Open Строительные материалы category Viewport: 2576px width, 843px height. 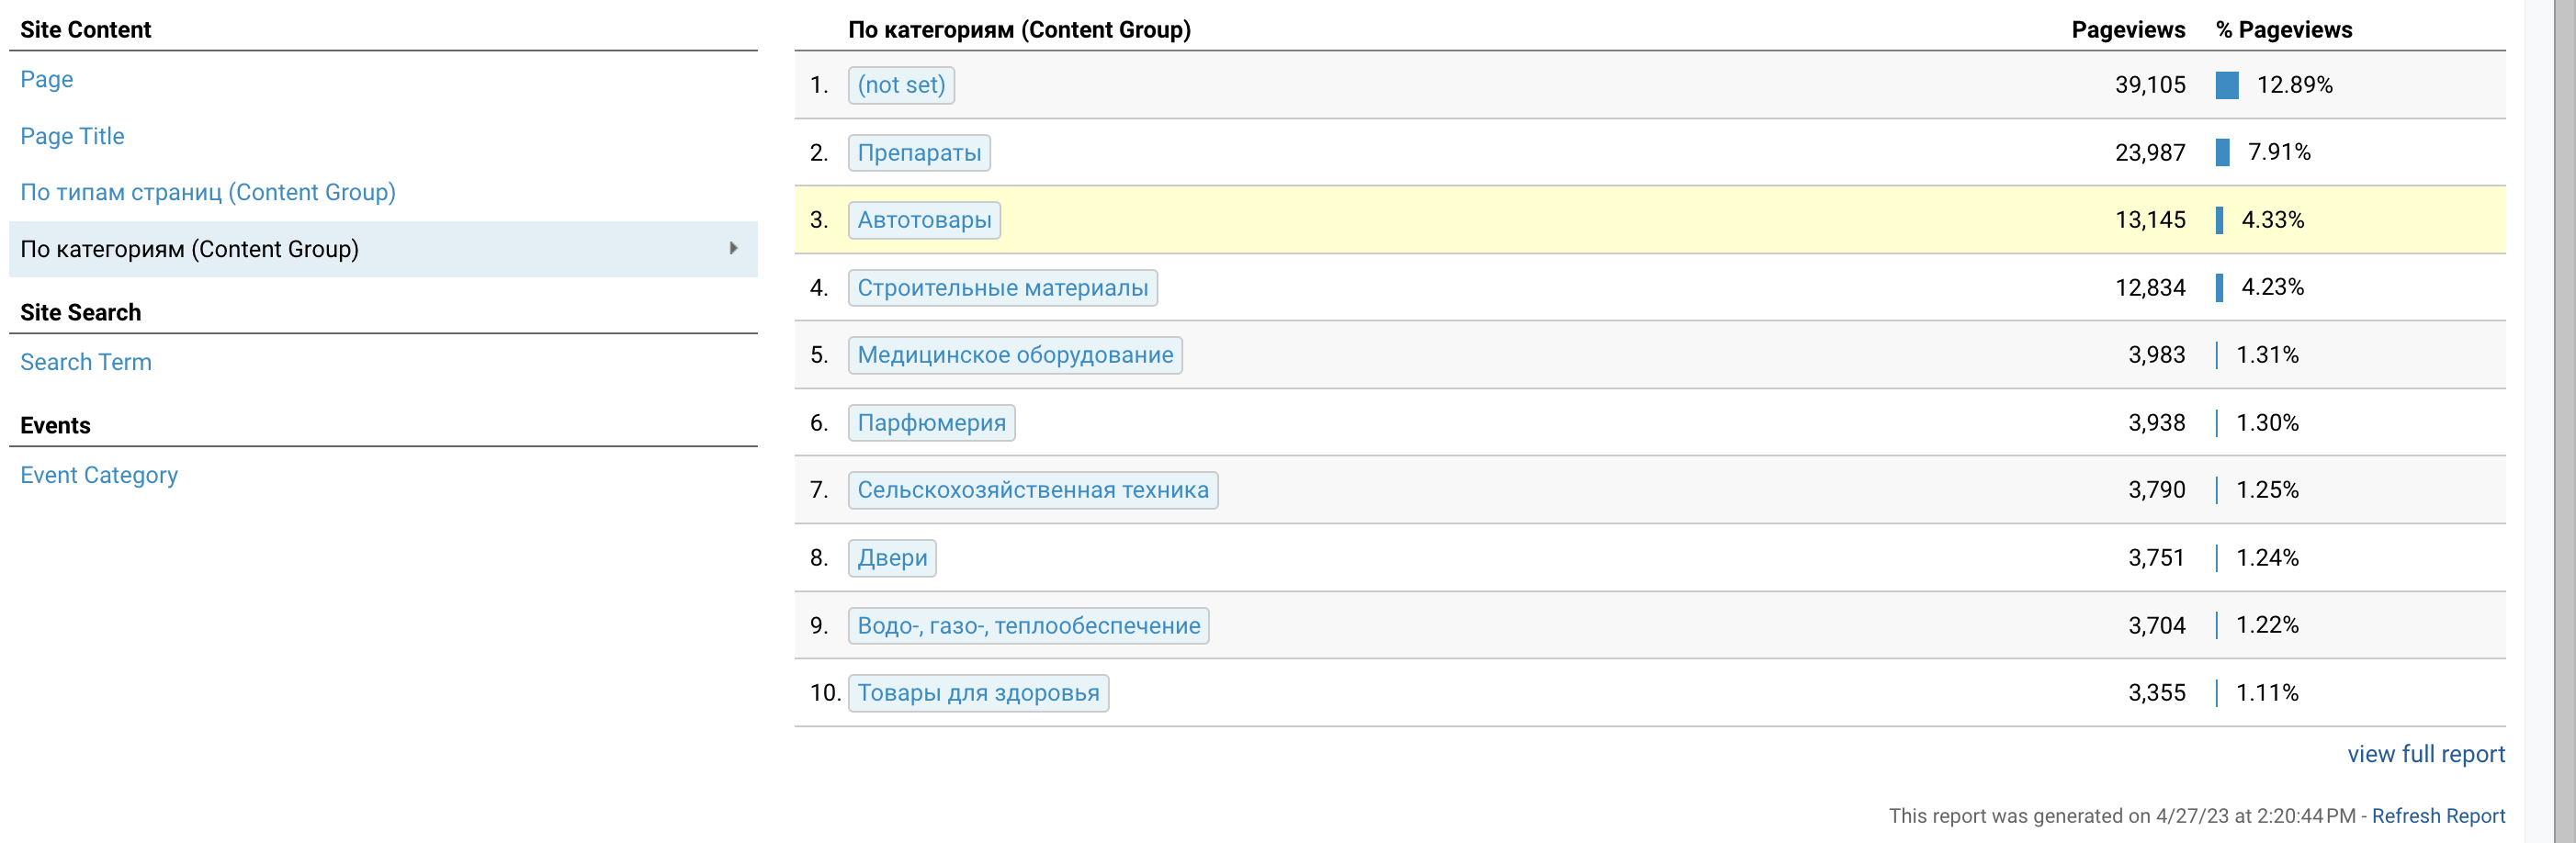click(x=1002, y=288)
